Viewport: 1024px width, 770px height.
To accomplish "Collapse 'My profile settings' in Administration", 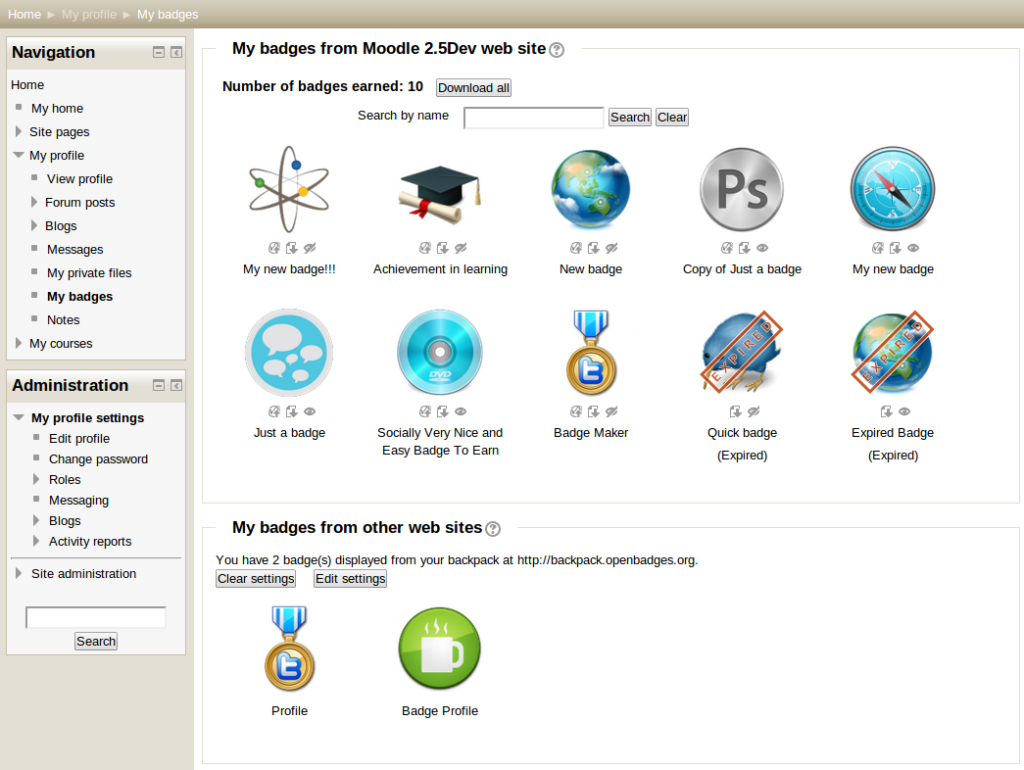I will pyautogui.click(x=19, y=417).
